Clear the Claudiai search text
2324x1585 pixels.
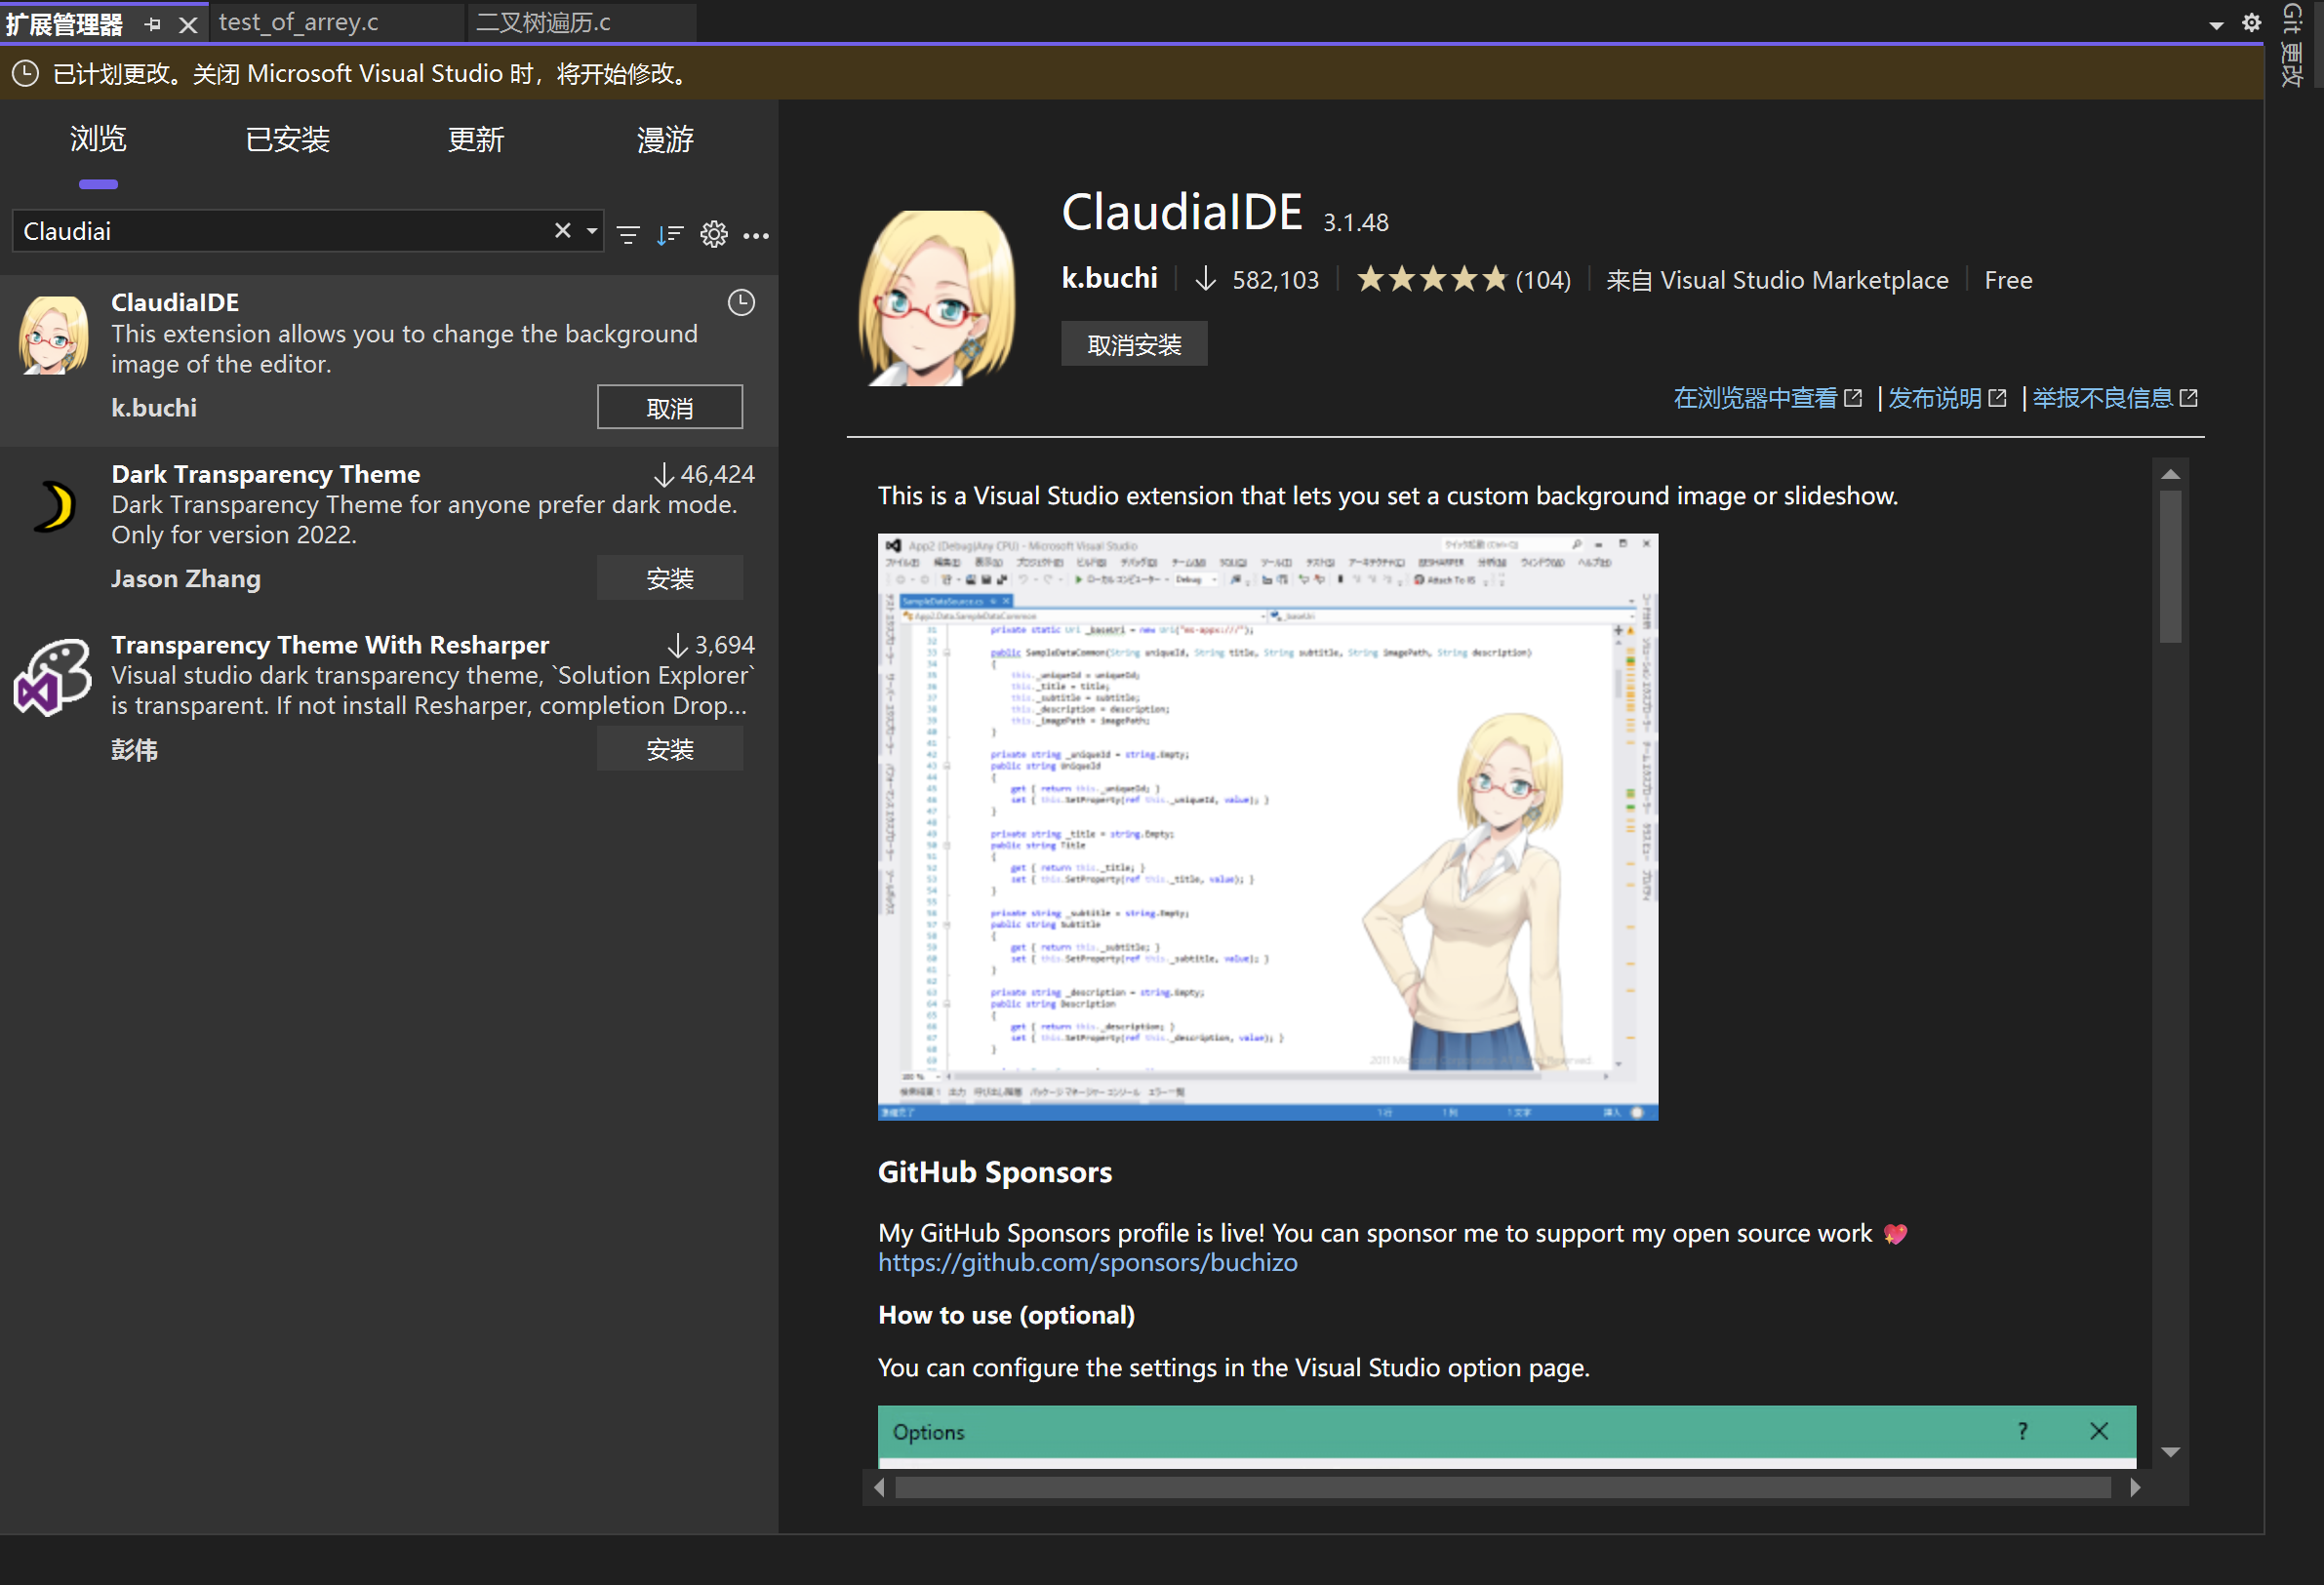pos(563,231)
